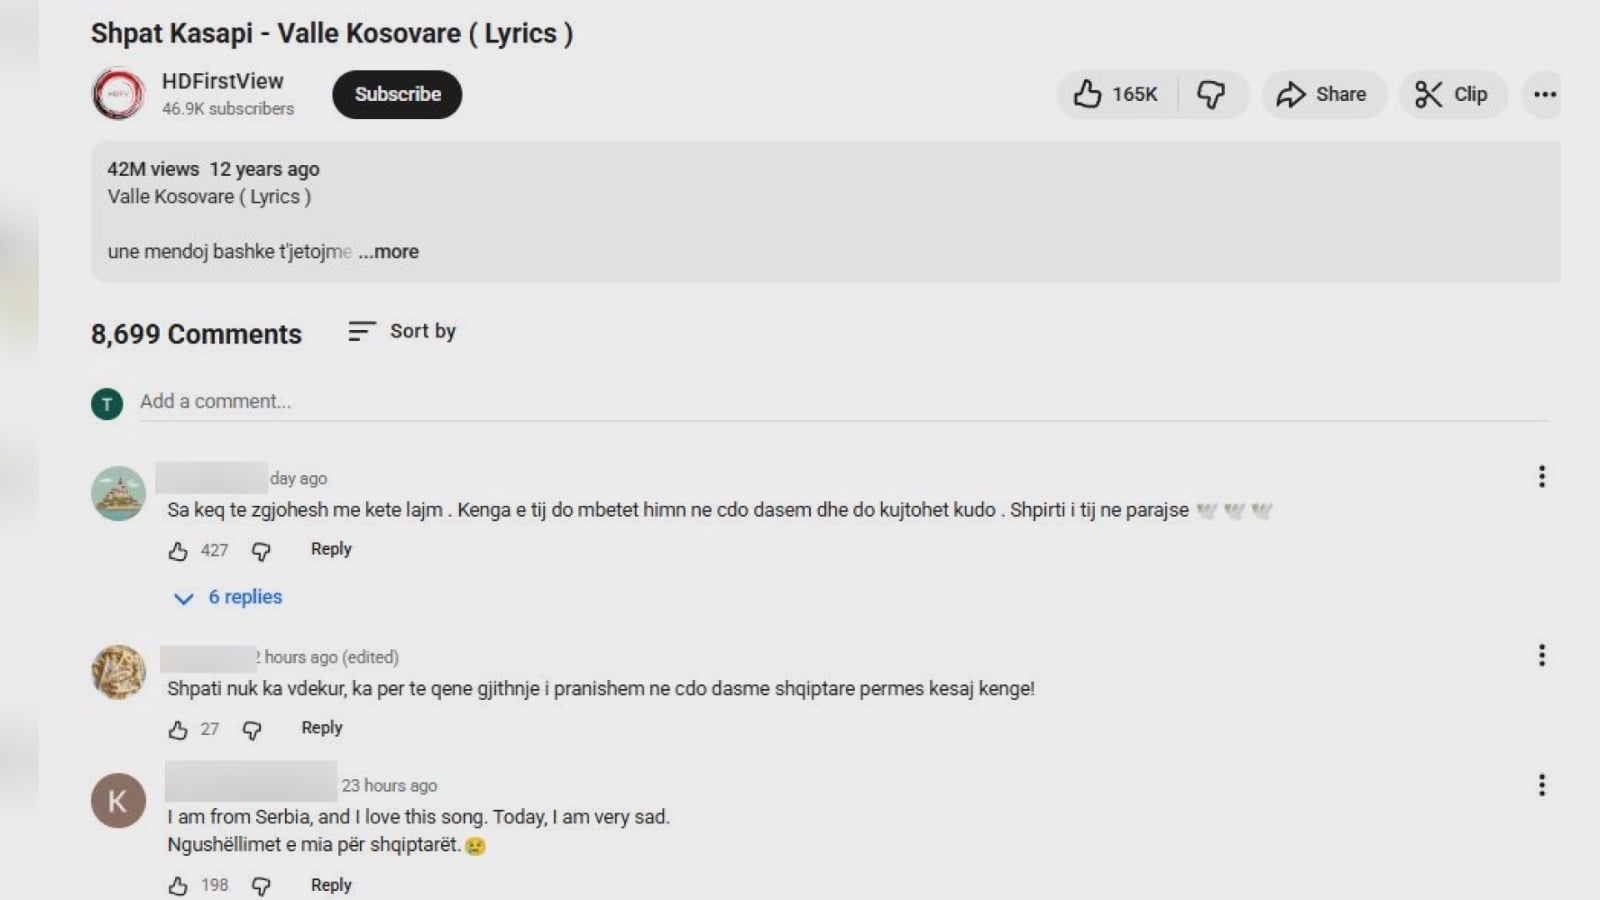Dislike the Serbia comment
Image resolution: width=1600 pixels, height=900 pixels.
click(261, 886)
